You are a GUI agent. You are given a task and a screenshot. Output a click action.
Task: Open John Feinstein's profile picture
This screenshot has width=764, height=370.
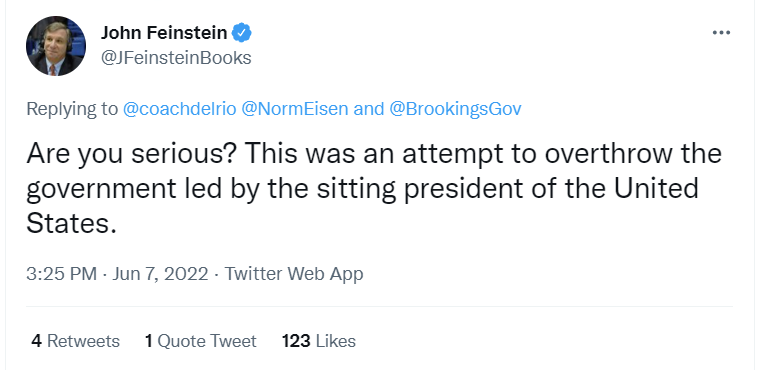pyautogui.click(x=56, y=46)
